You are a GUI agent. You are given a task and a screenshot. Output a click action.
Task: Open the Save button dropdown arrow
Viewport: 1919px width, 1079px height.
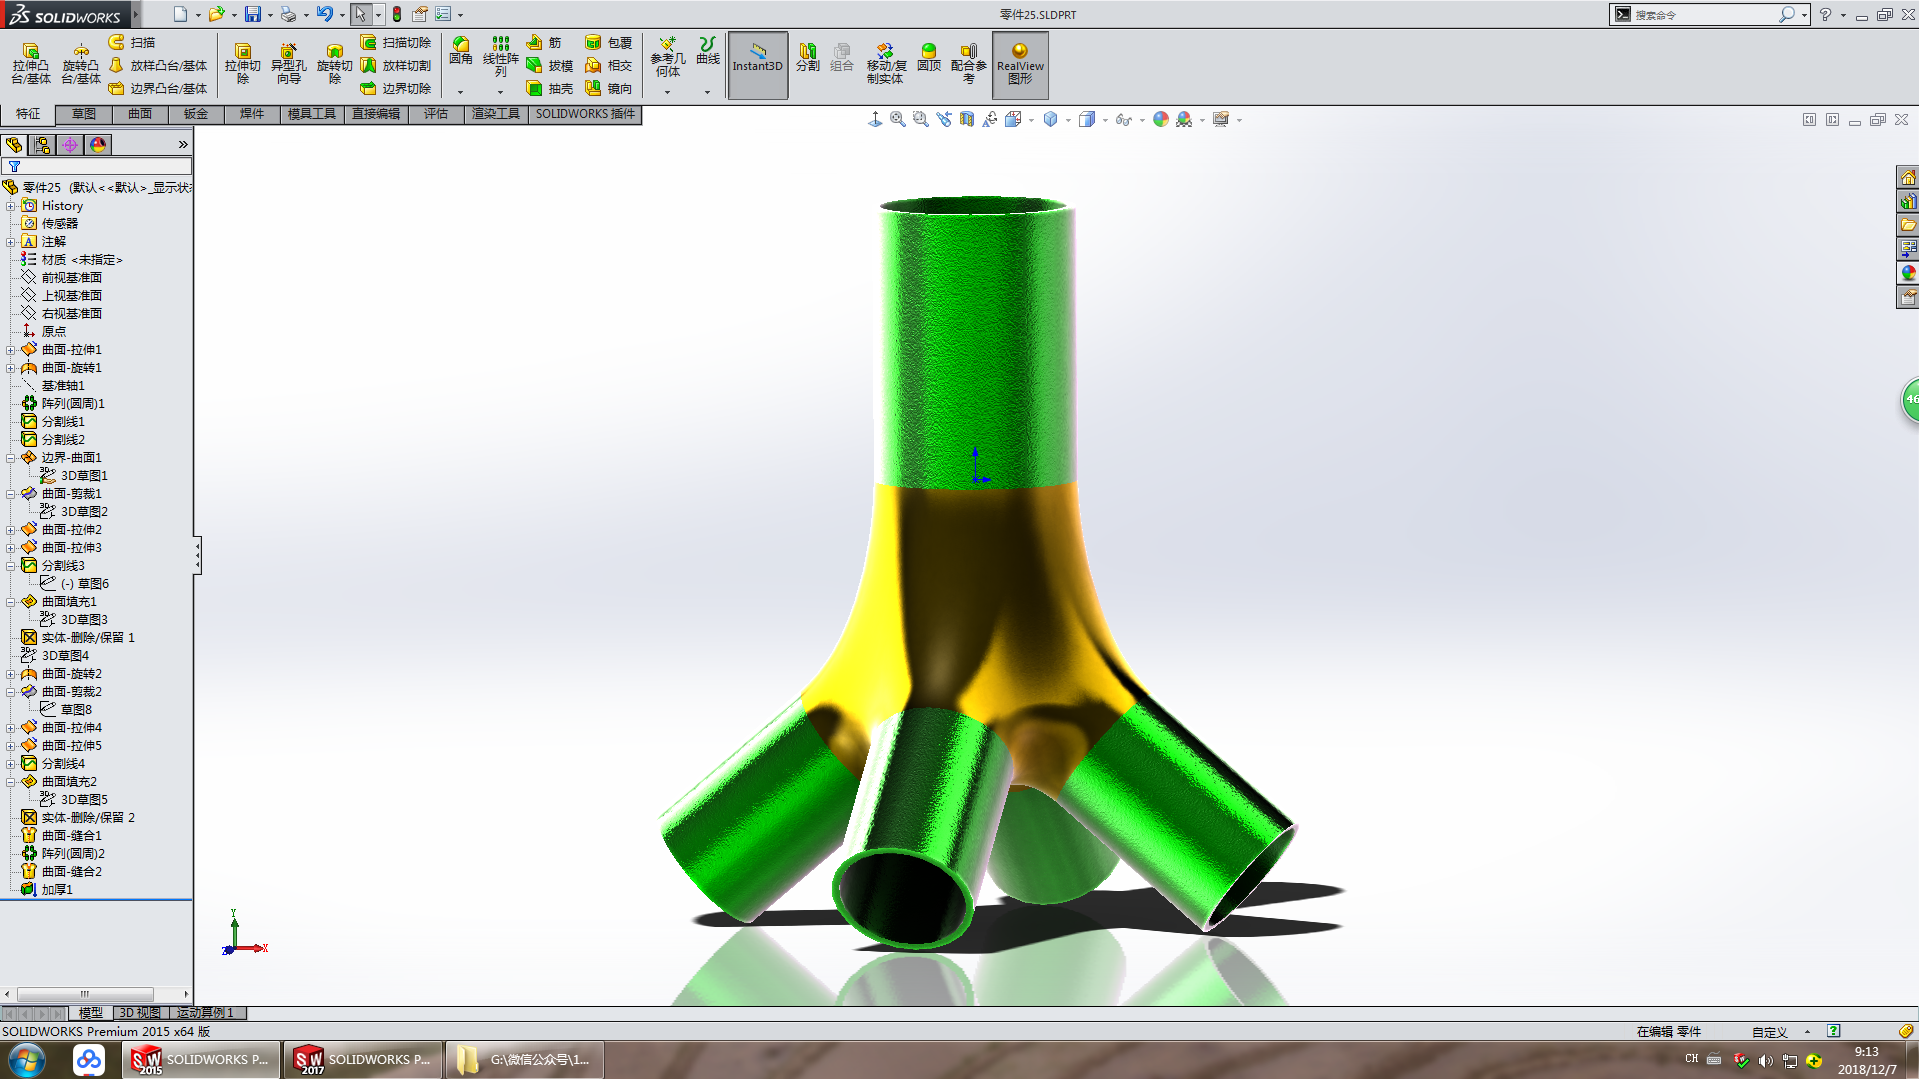coord(270,15)
